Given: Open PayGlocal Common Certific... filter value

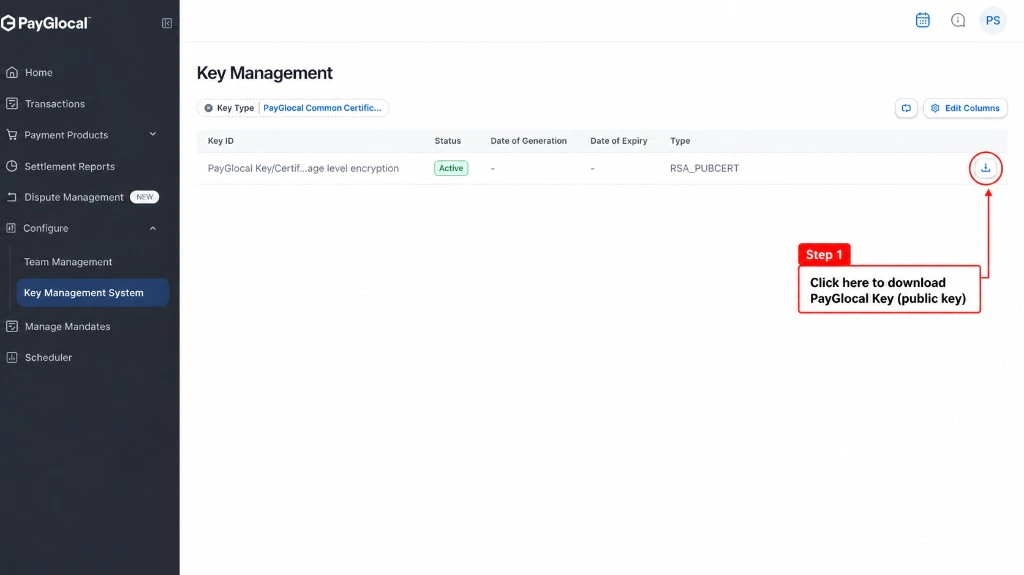Looking at the screenshot, I should pos(322,108).
